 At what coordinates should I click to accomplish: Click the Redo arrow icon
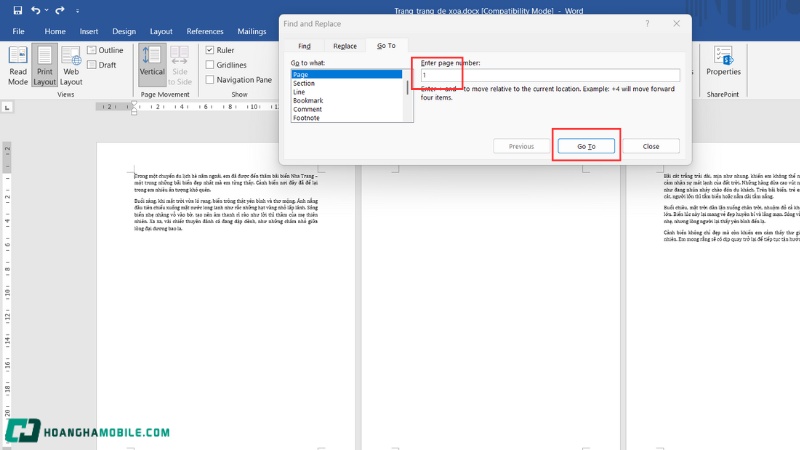[x=62, y=10]
